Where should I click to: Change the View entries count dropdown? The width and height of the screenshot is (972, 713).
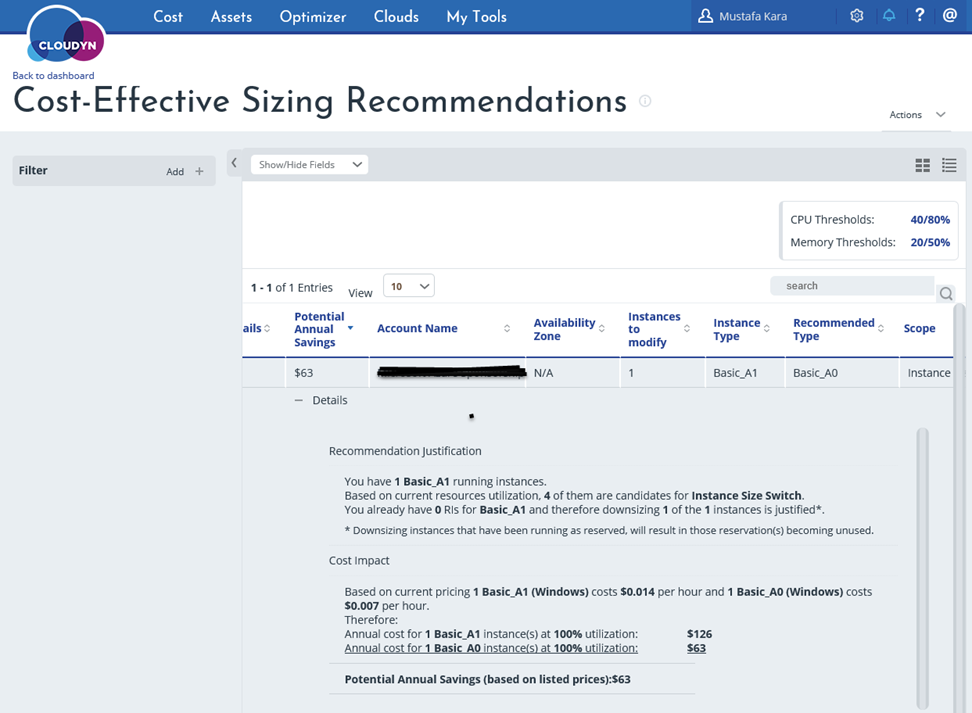click(409, 286)
